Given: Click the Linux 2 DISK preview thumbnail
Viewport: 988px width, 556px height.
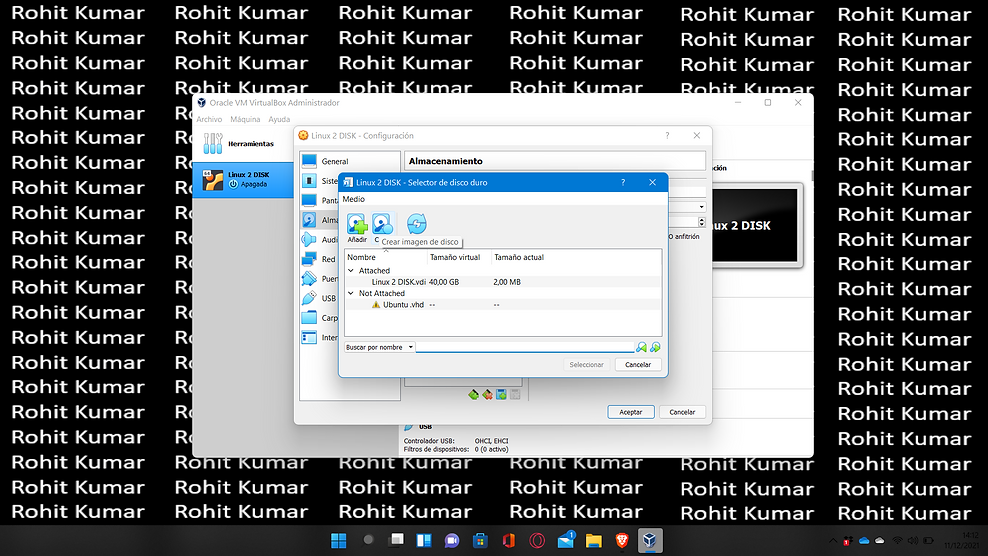Looking at the screenshot, I should pos(757,225).
